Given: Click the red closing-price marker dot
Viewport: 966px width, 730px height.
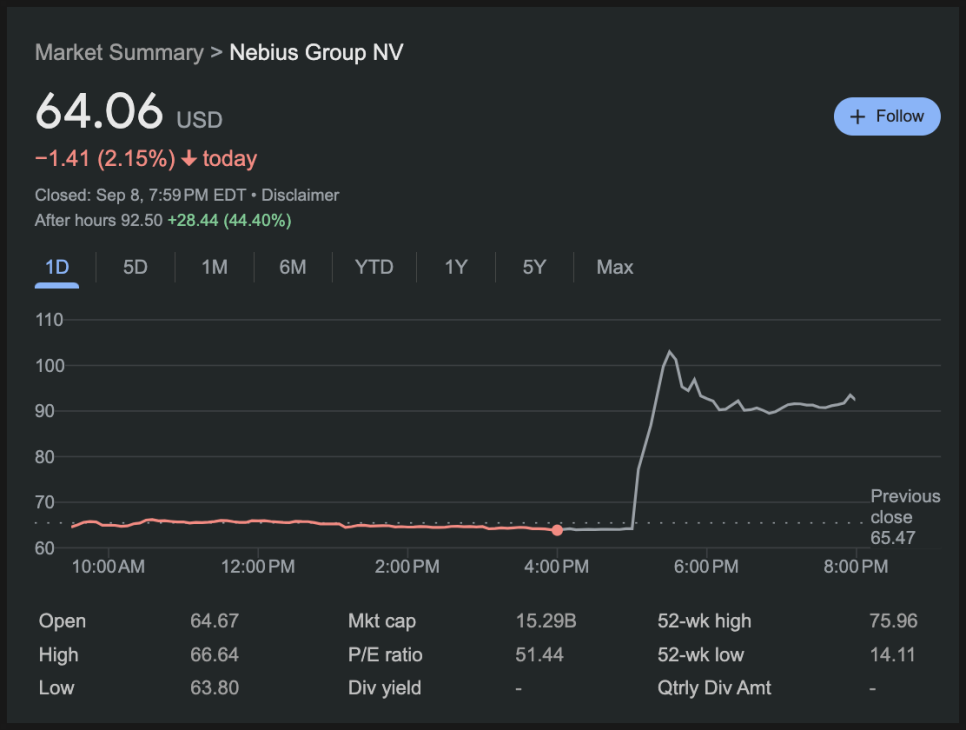Looking at the screenshot, I should pos(557,530).
